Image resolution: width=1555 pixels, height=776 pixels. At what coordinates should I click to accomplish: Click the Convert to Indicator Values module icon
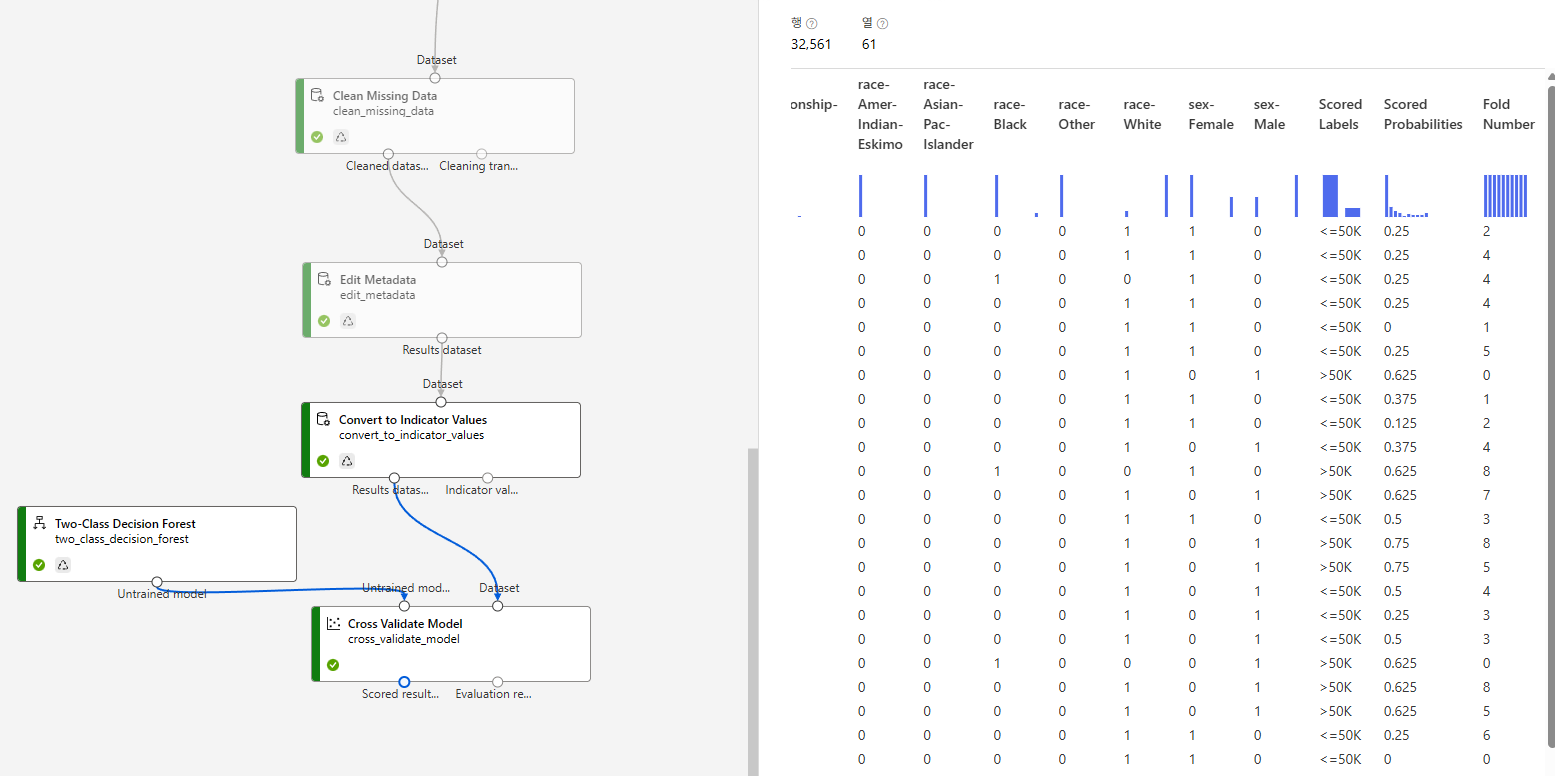point(323,420)
